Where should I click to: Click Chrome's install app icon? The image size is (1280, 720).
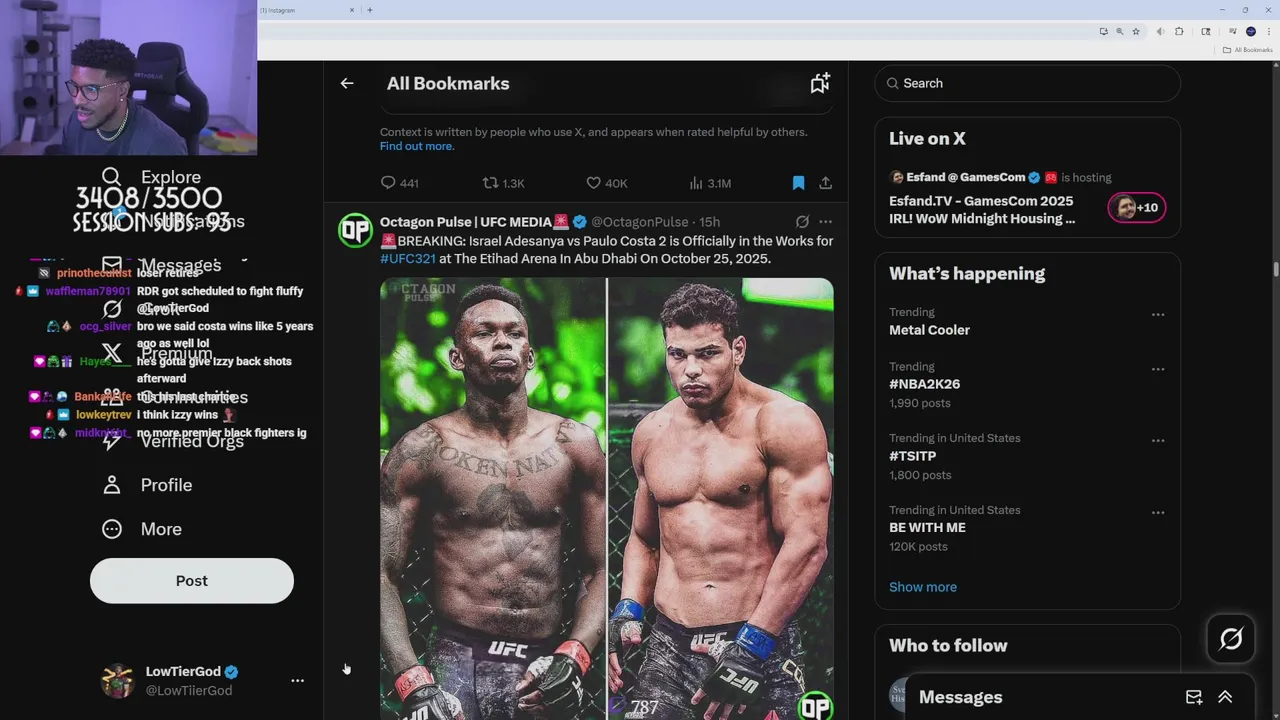click(x=1103, y=32)
